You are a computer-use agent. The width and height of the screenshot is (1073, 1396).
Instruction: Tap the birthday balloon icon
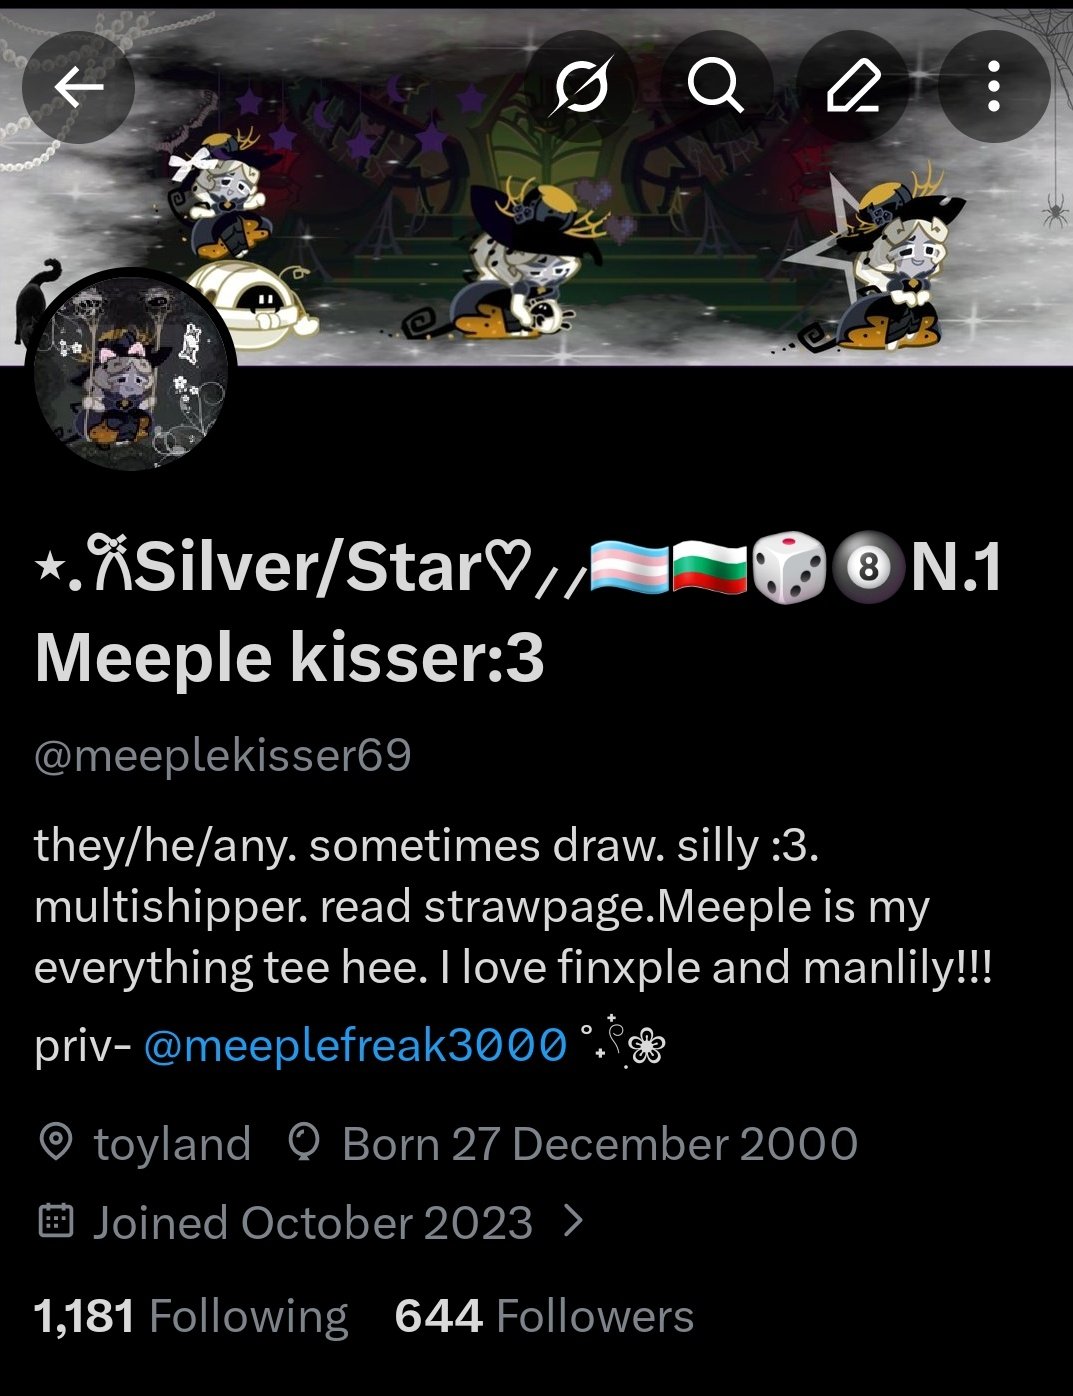pyautogui.click(x=303, y=1142)
